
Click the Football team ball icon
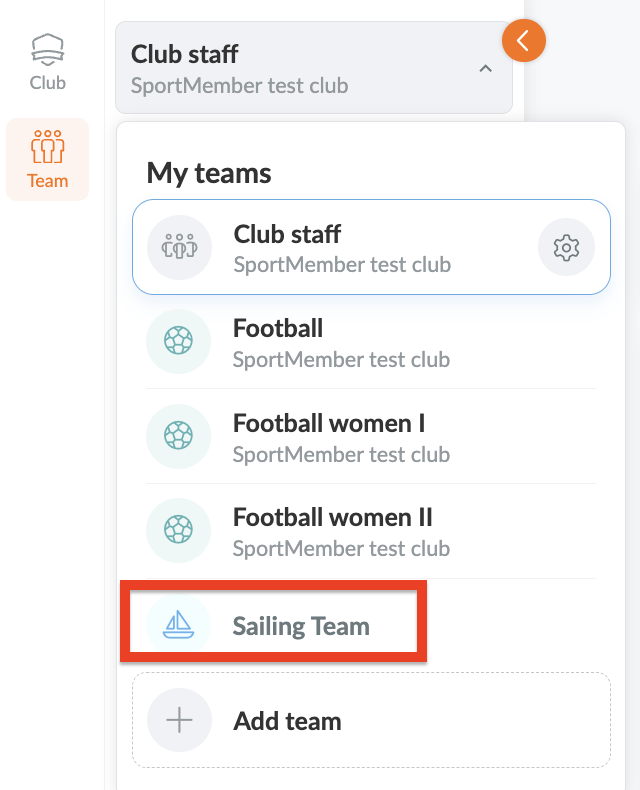(178, 341)
